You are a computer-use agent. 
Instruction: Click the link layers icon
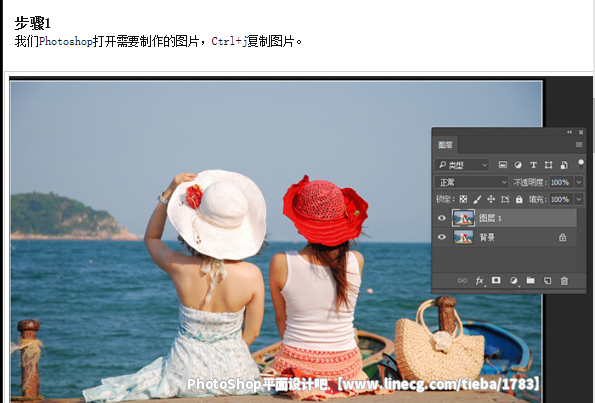coord(462,280)
